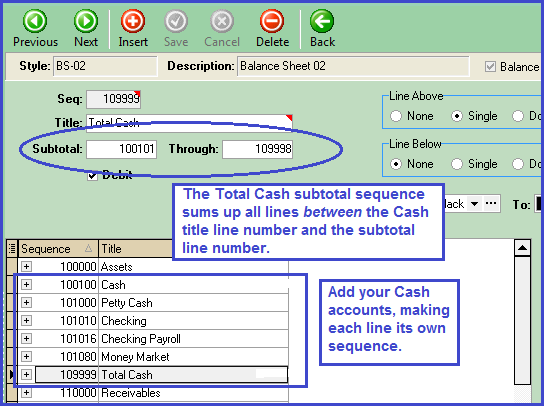The height and width of the screenshot is (406, 544).
Task: Select the Petty Cash title cell
Action: click(x=194, y=303)
